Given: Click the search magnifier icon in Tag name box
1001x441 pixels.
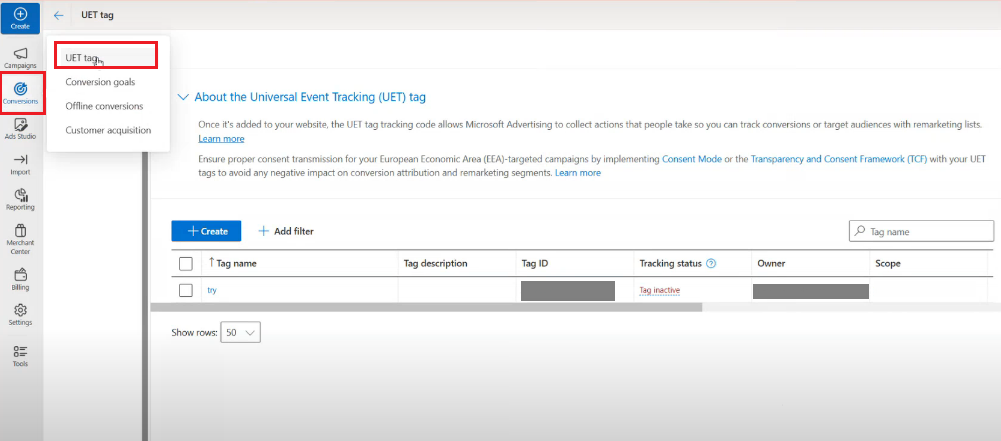Looking at the screenshot, I should tap(860, 231).
